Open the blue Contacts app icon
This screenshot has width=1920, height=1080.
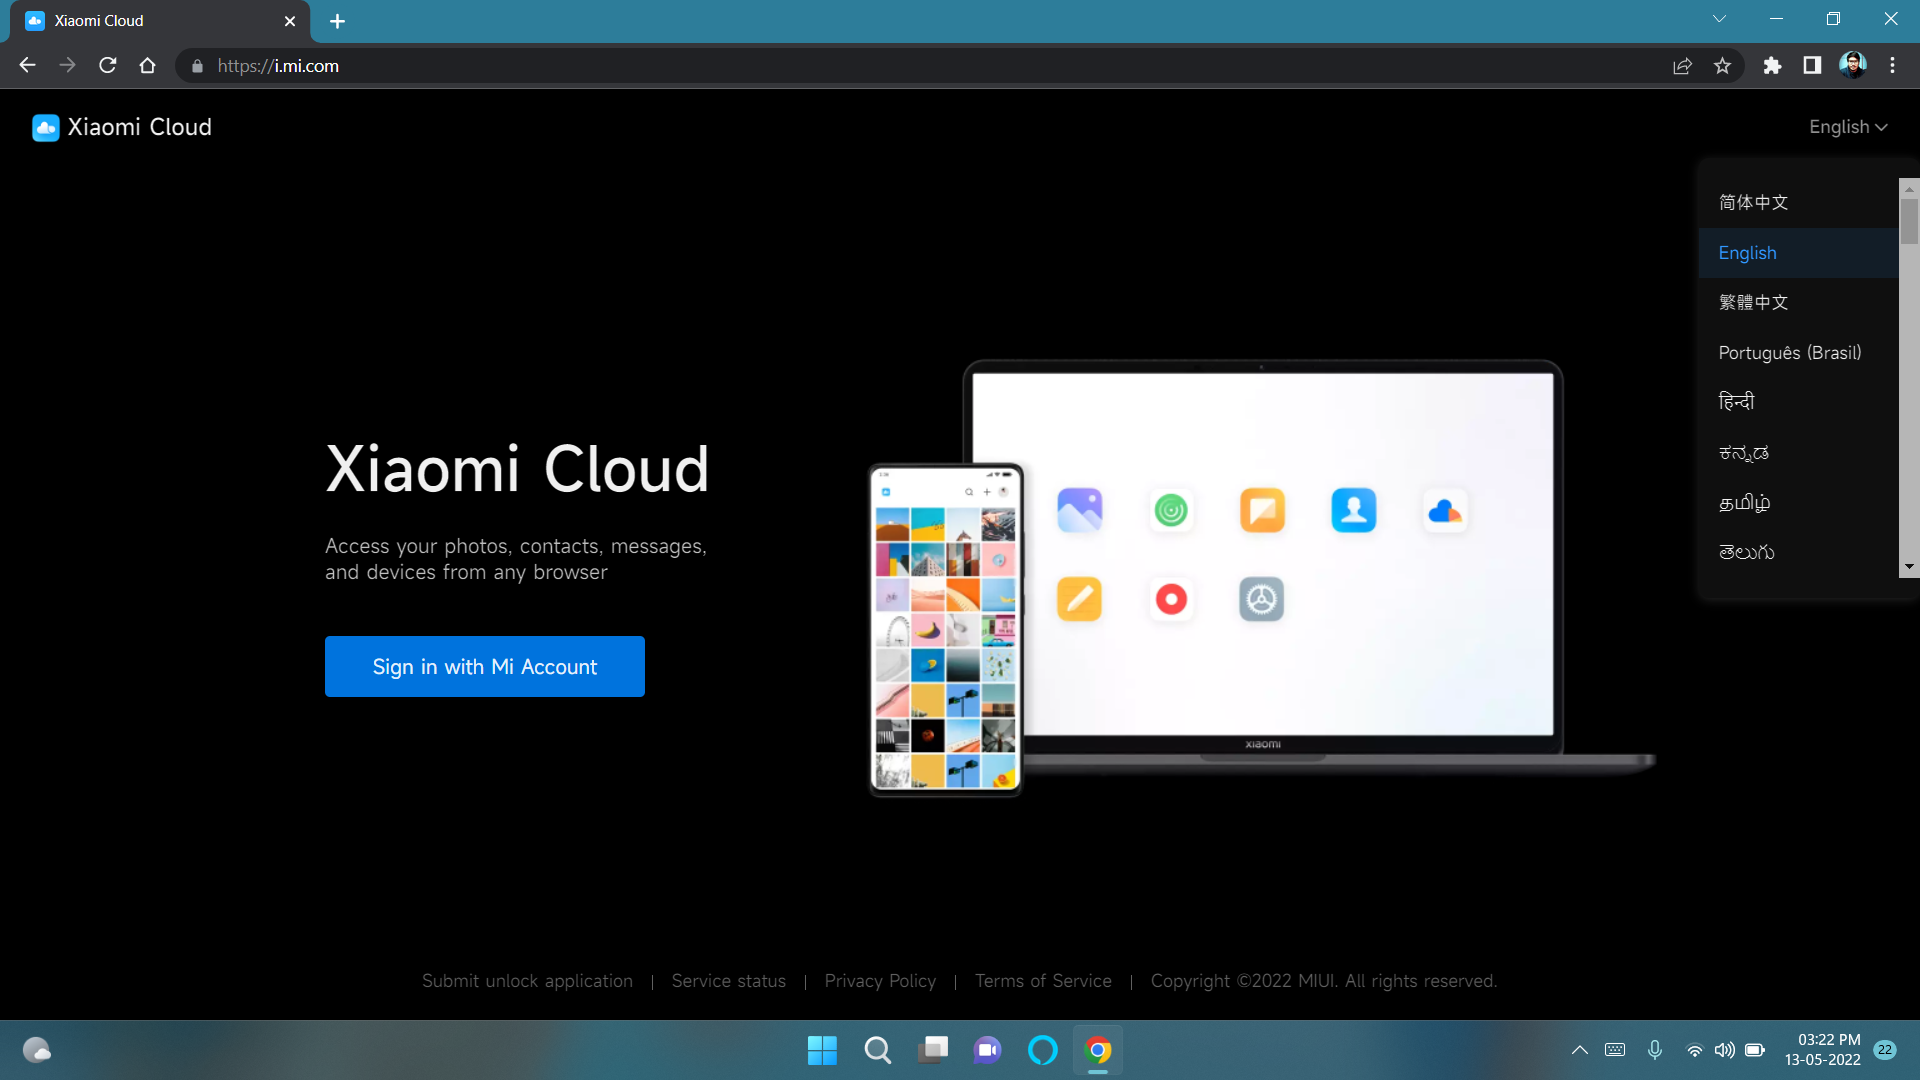pos(1353,510)
